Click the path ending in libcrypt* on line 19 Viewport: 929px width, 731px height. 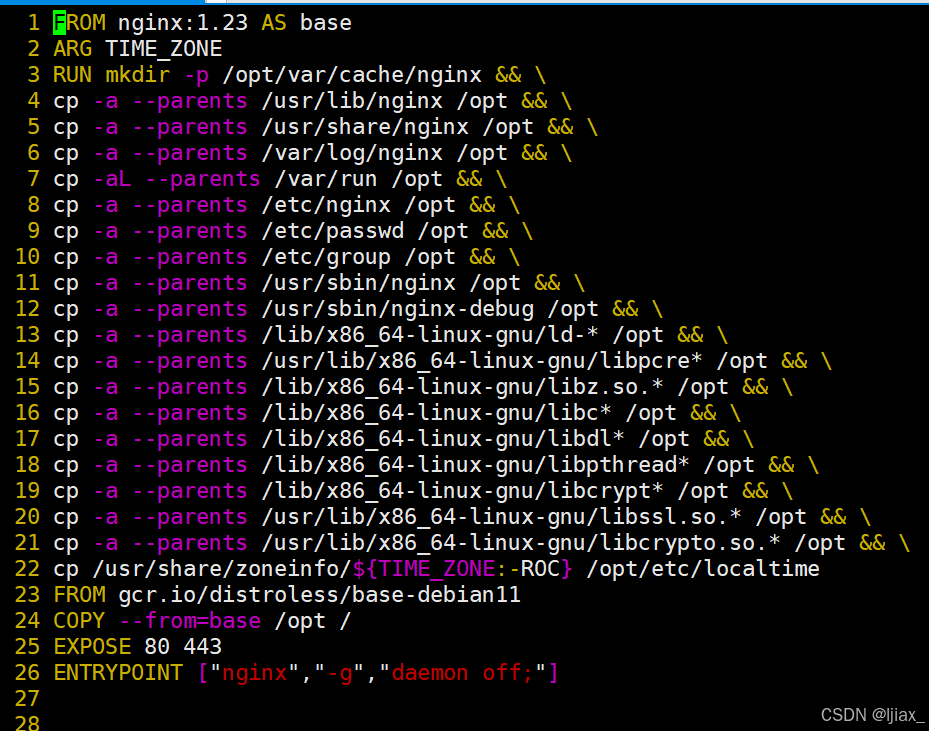pos(462,492)
